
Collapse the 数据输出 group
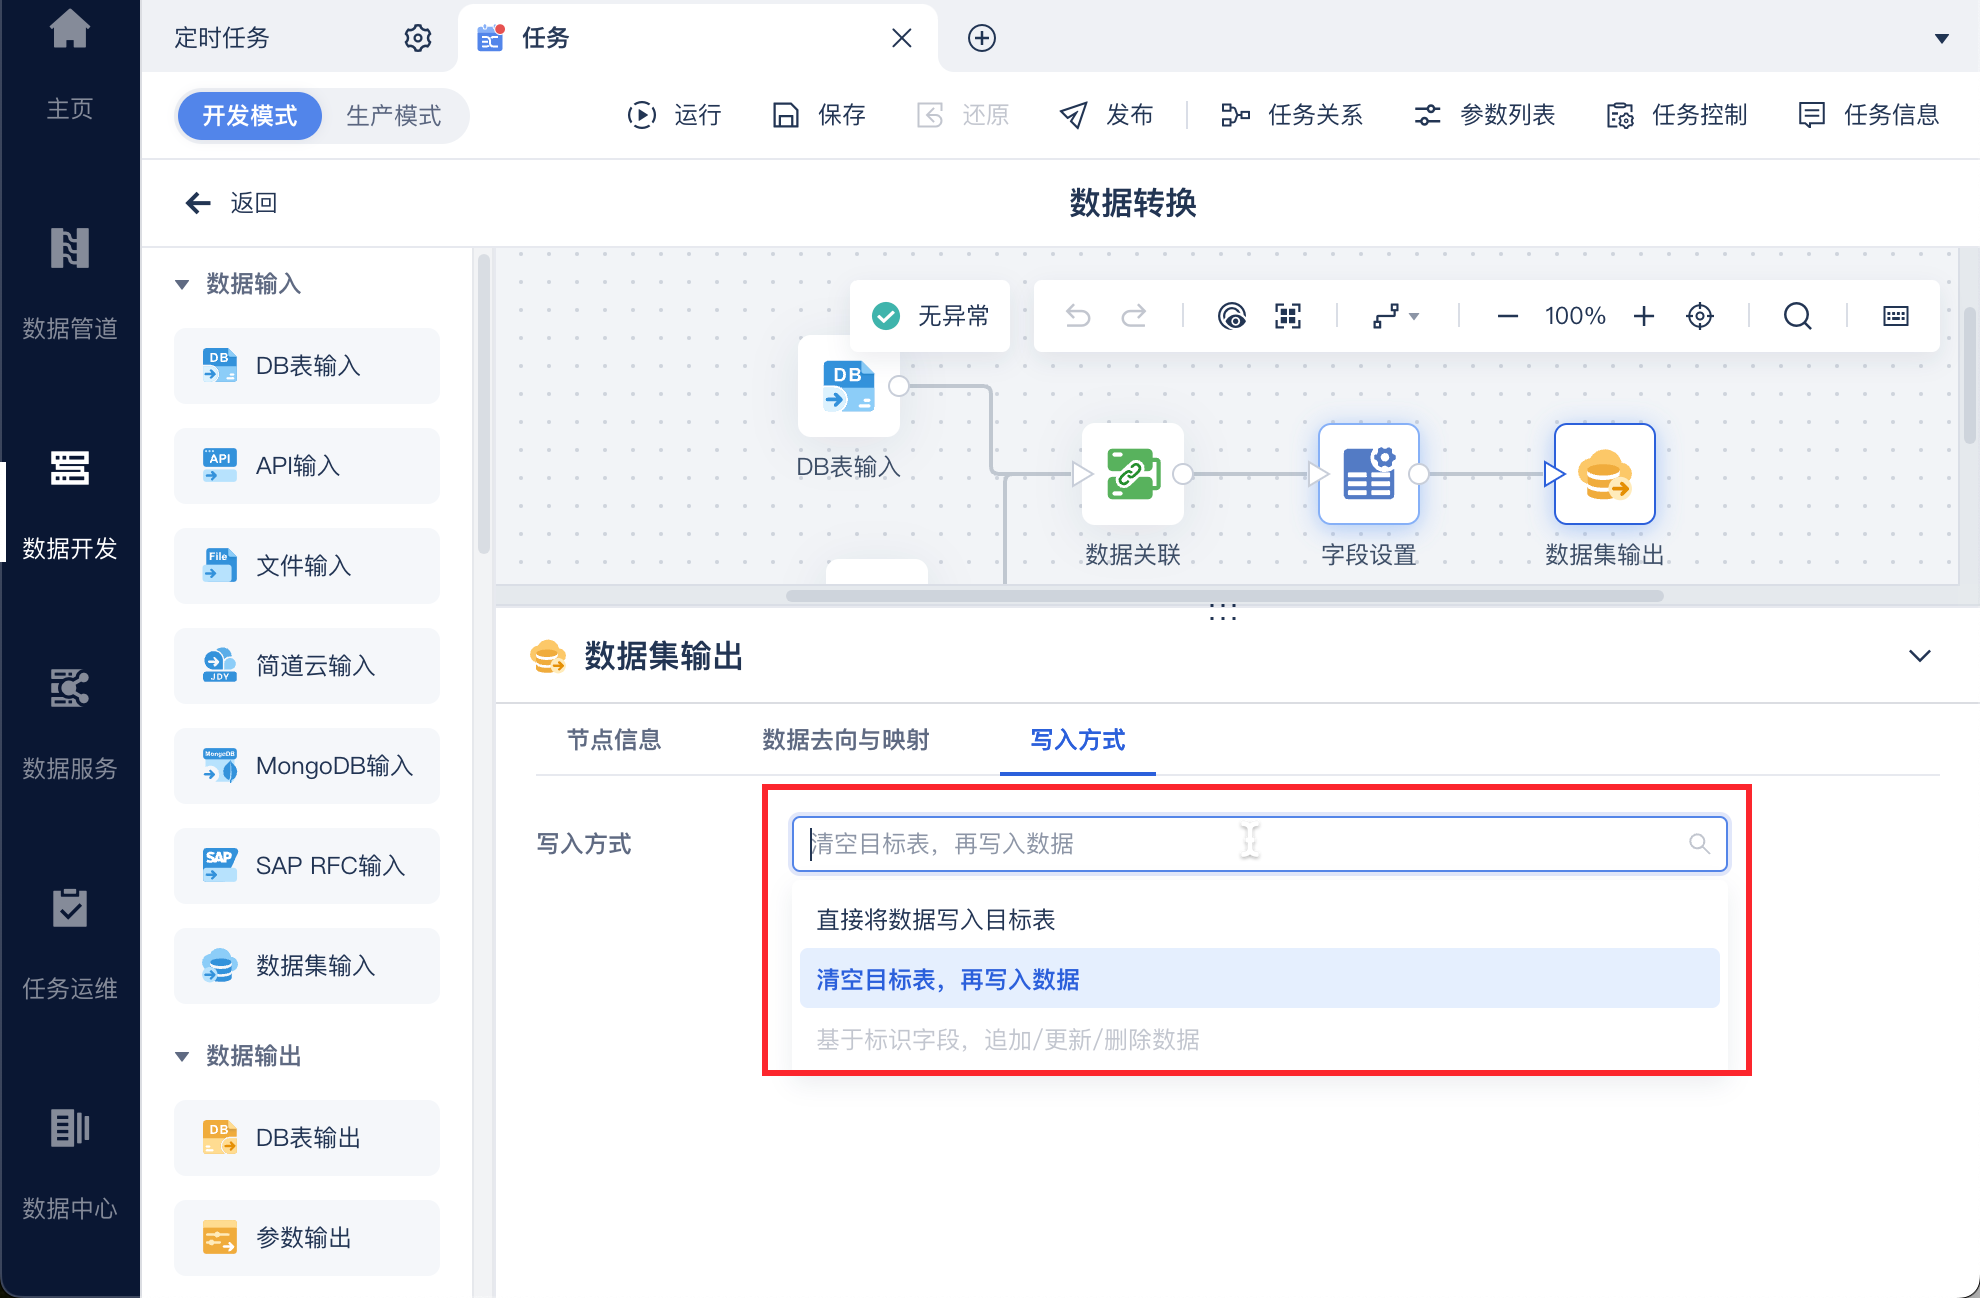coord(182,1056)
